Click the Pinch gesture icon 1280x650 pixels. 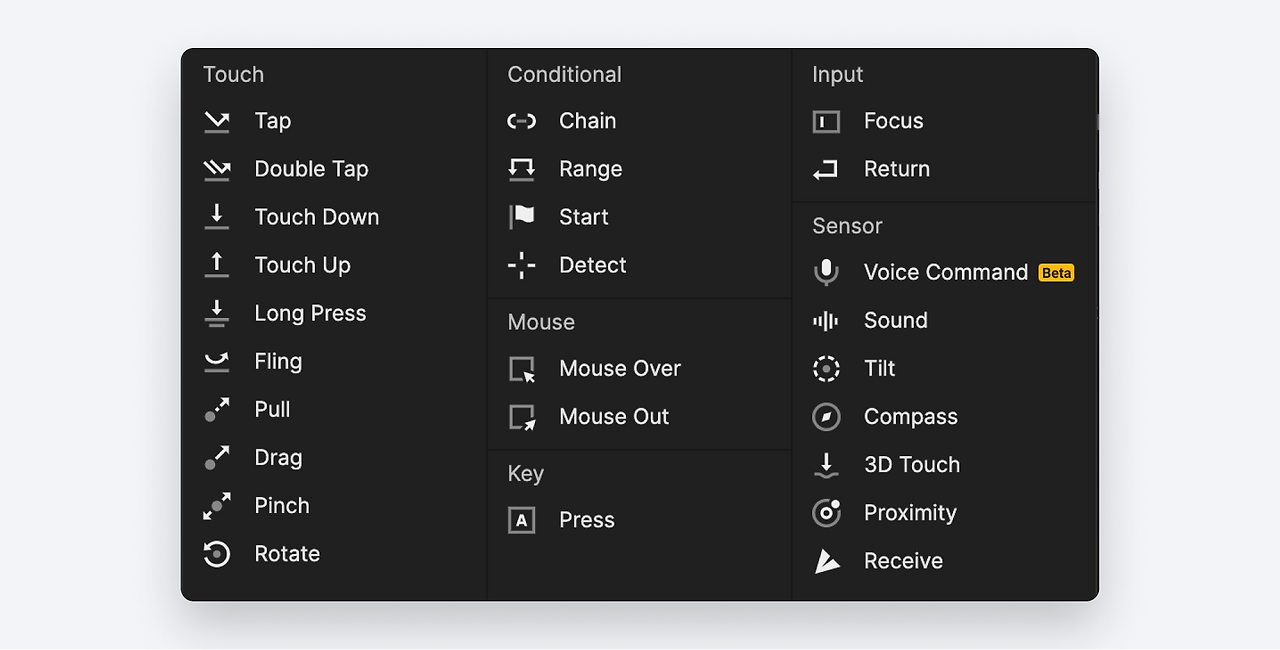217,506
